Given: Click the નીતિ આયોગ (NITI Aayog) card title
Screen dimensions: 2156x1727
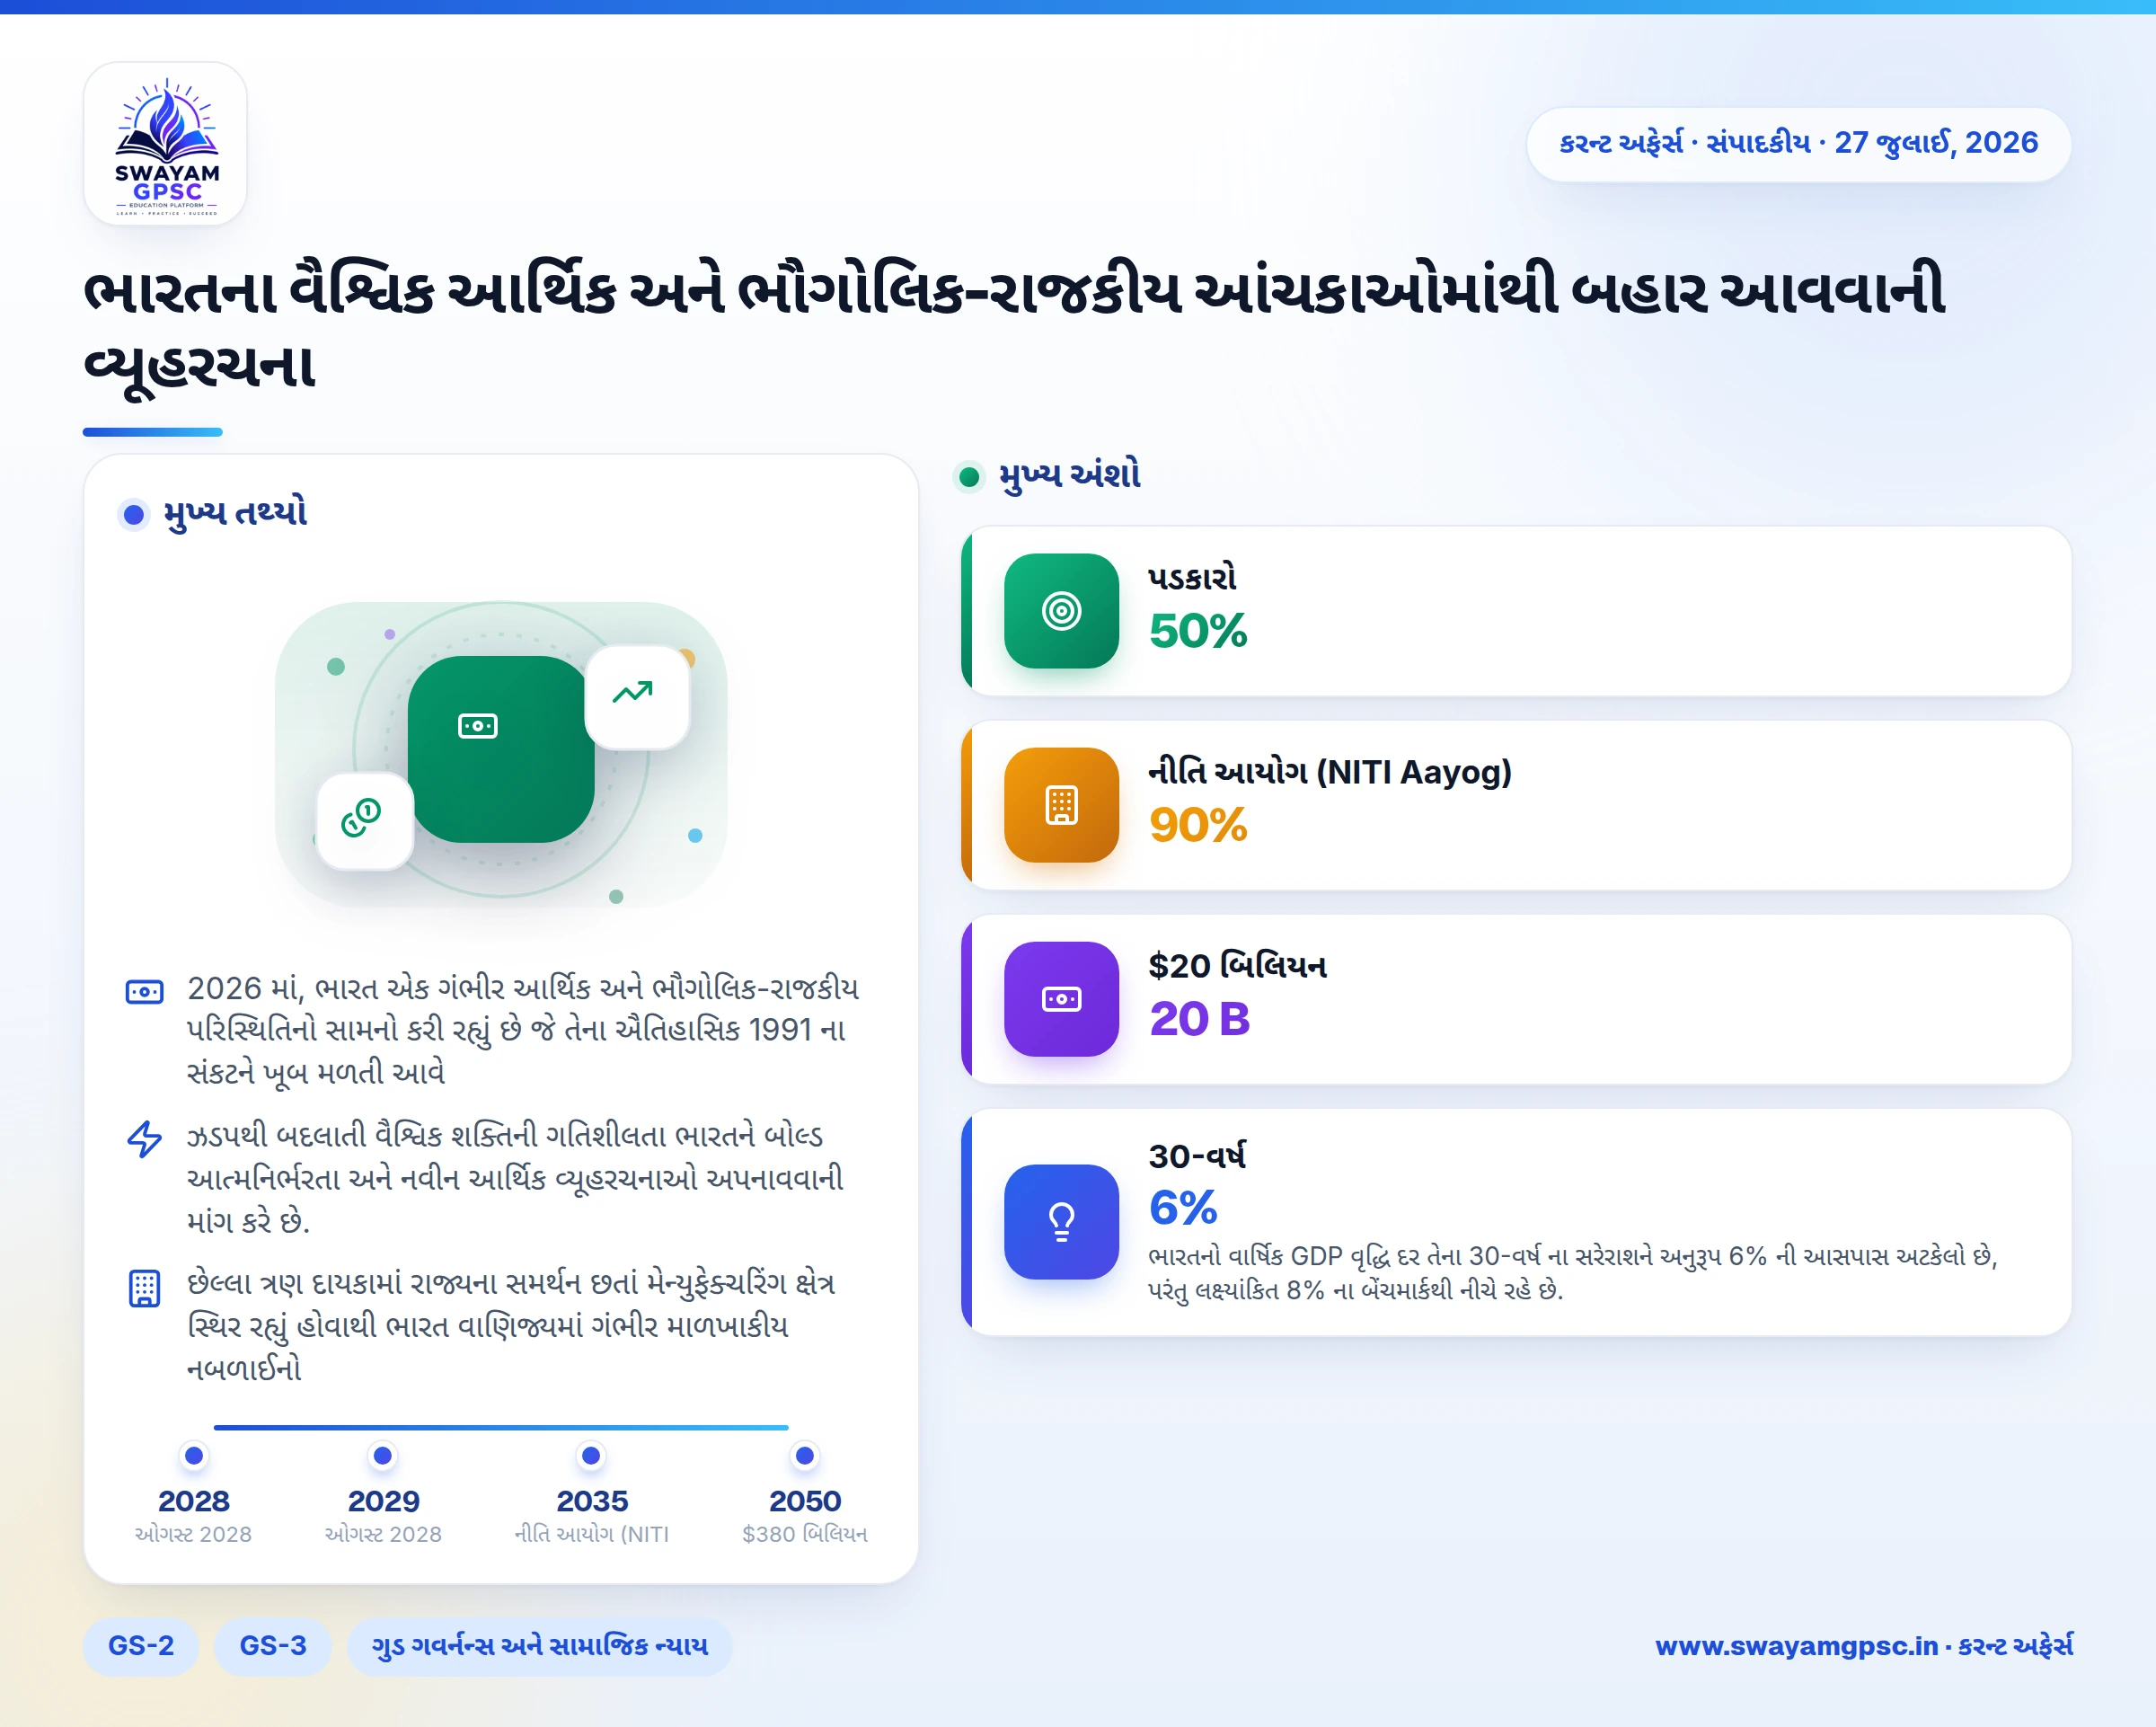Looking at the screenshot, I should coord(1330,773).
